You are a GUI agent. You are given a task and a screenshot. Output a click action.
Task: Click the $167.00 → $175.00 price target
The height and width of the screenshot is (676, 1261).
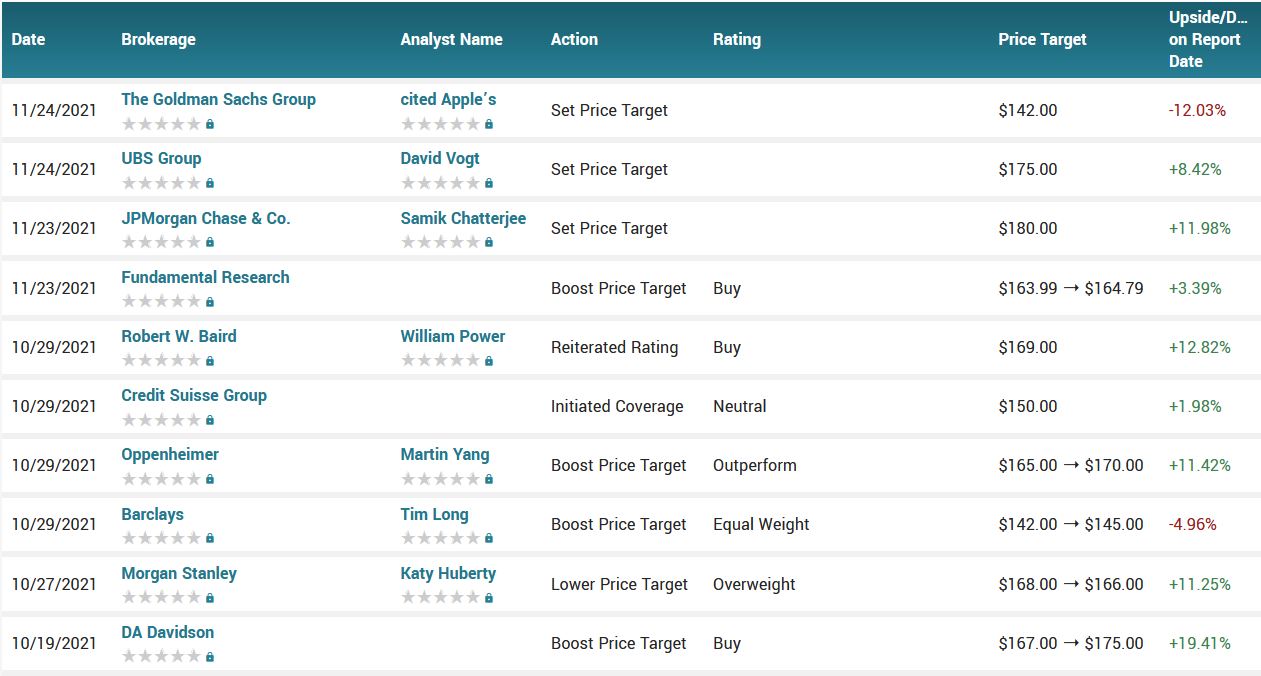[x=1071, y=643]
